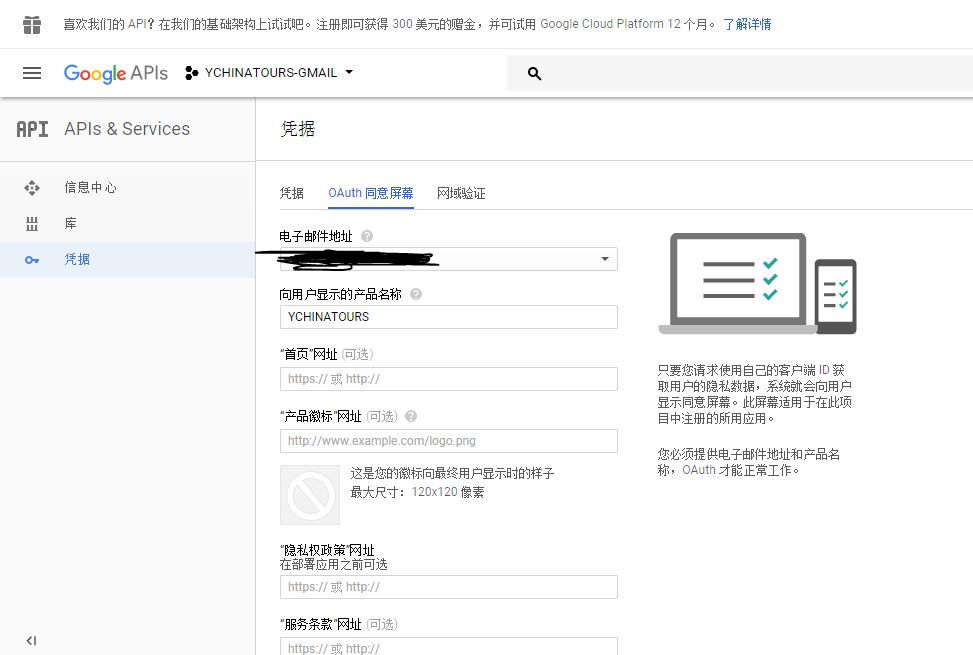Click the gift icon in promo banner
This screenshot has height=655, width=973.
[x=32, y=25]
